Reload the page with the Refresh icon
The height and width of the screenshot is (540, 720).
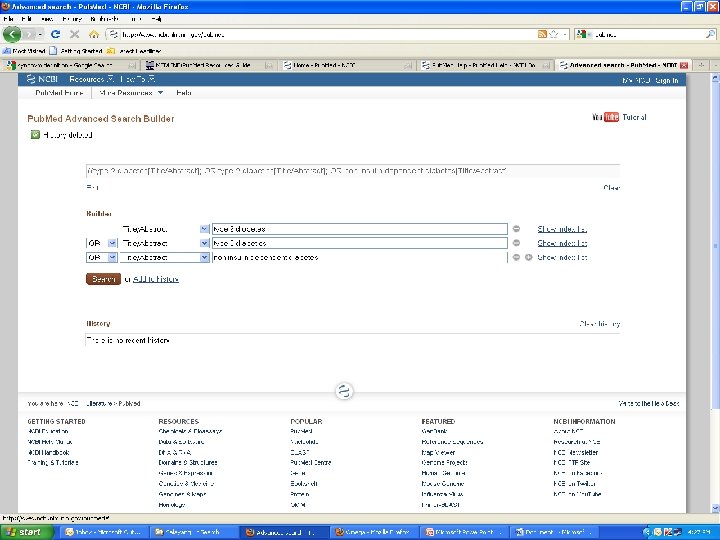click(x=56, y=34)
